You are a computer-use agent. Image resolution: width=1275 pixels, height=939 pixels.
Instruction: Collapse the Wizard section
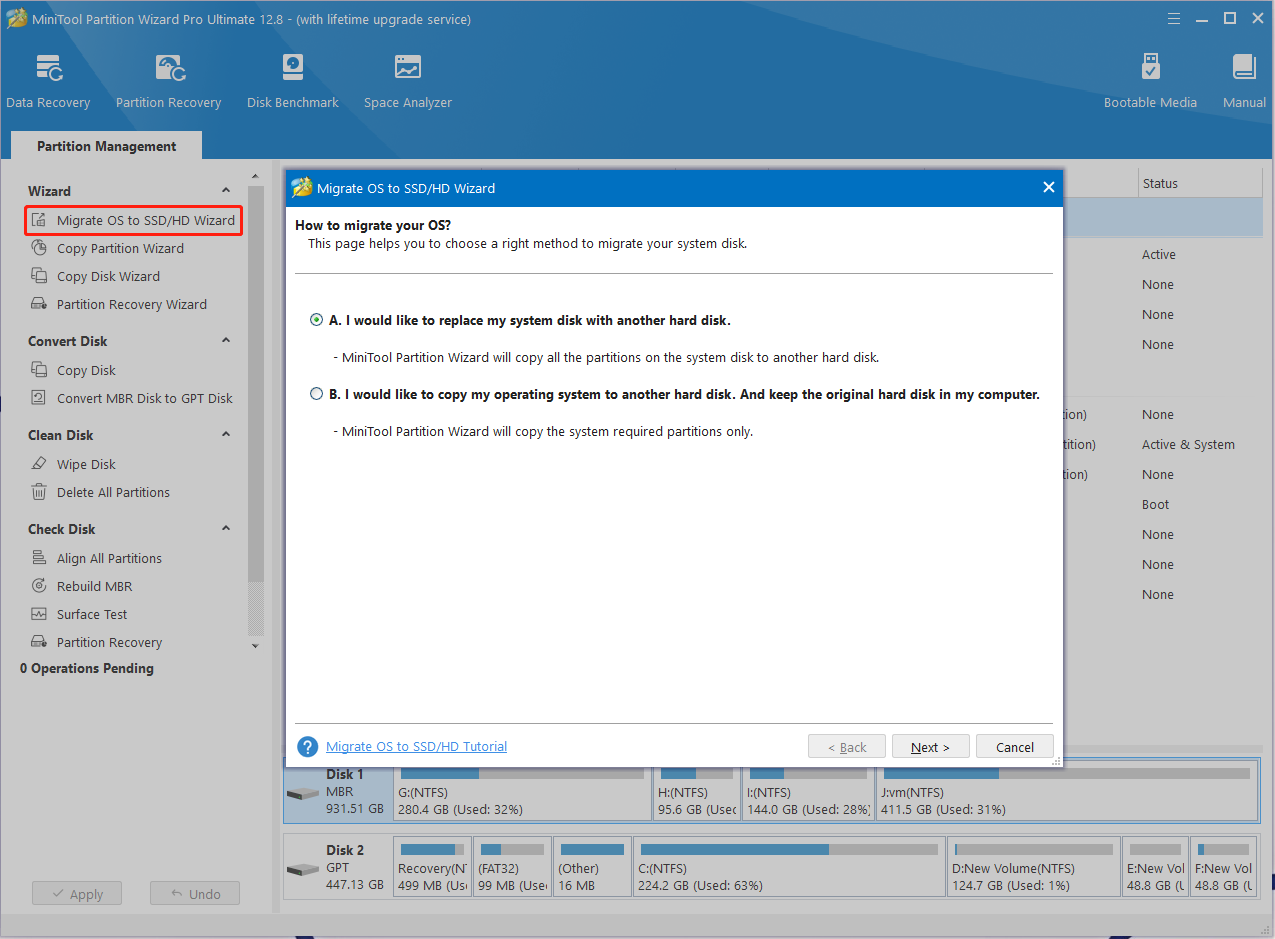[x=226, y=190]
